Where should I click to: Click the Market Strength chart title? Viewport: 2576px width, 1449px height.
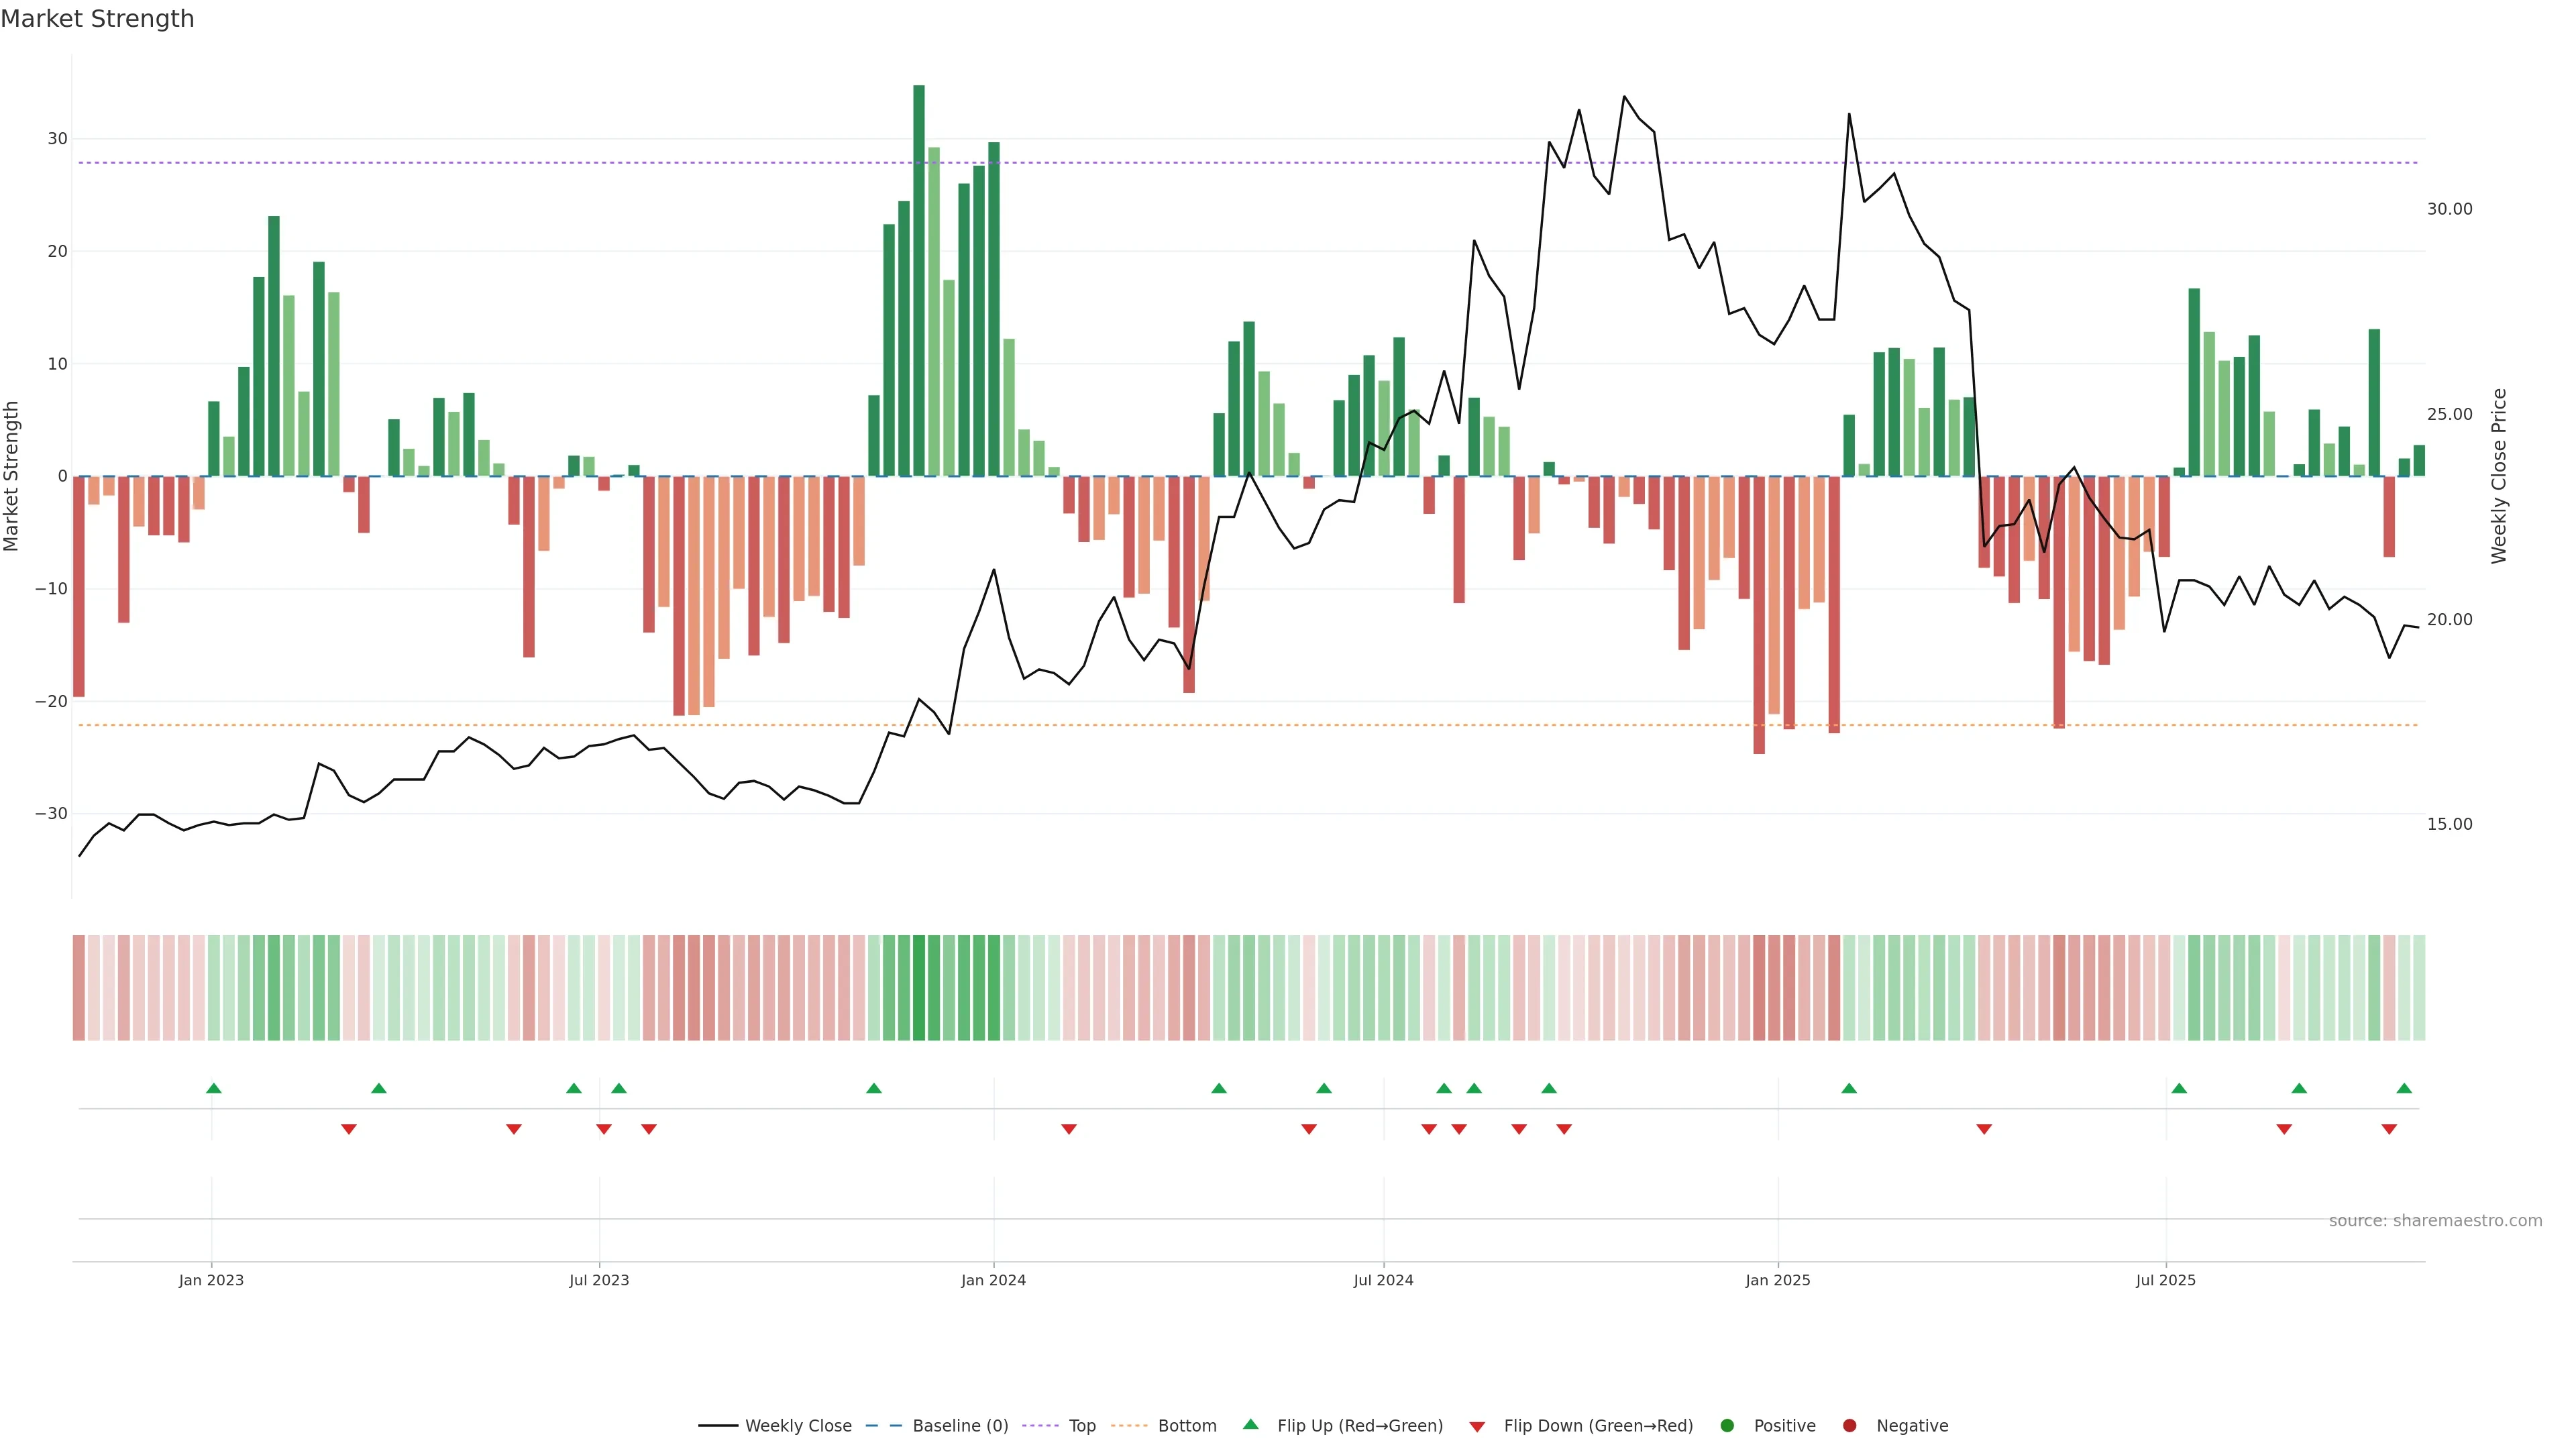click(97, 19)
